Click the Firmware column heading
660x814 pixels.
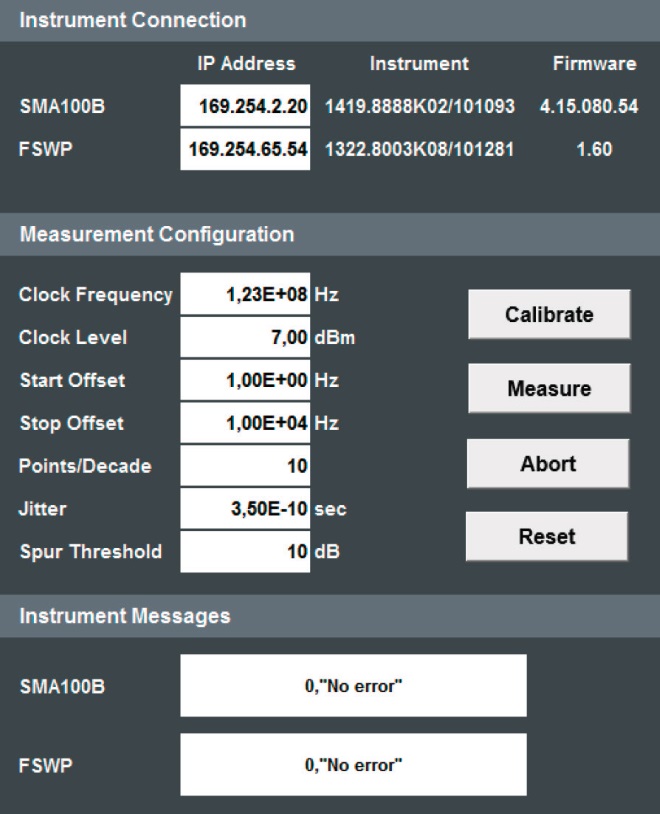coord(595,63)
